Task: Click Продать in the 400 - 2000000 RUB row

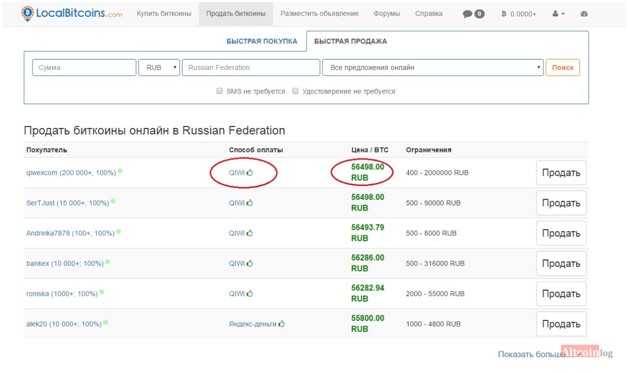Action: (561, 173)
